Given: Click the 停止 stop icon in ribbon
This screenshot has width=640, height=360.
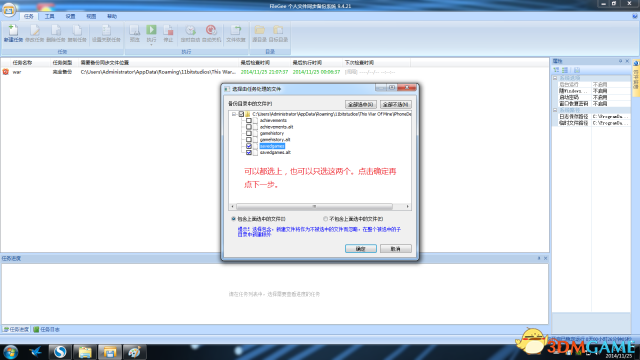Looking at the screenshot, I should [x=168, y=33].
